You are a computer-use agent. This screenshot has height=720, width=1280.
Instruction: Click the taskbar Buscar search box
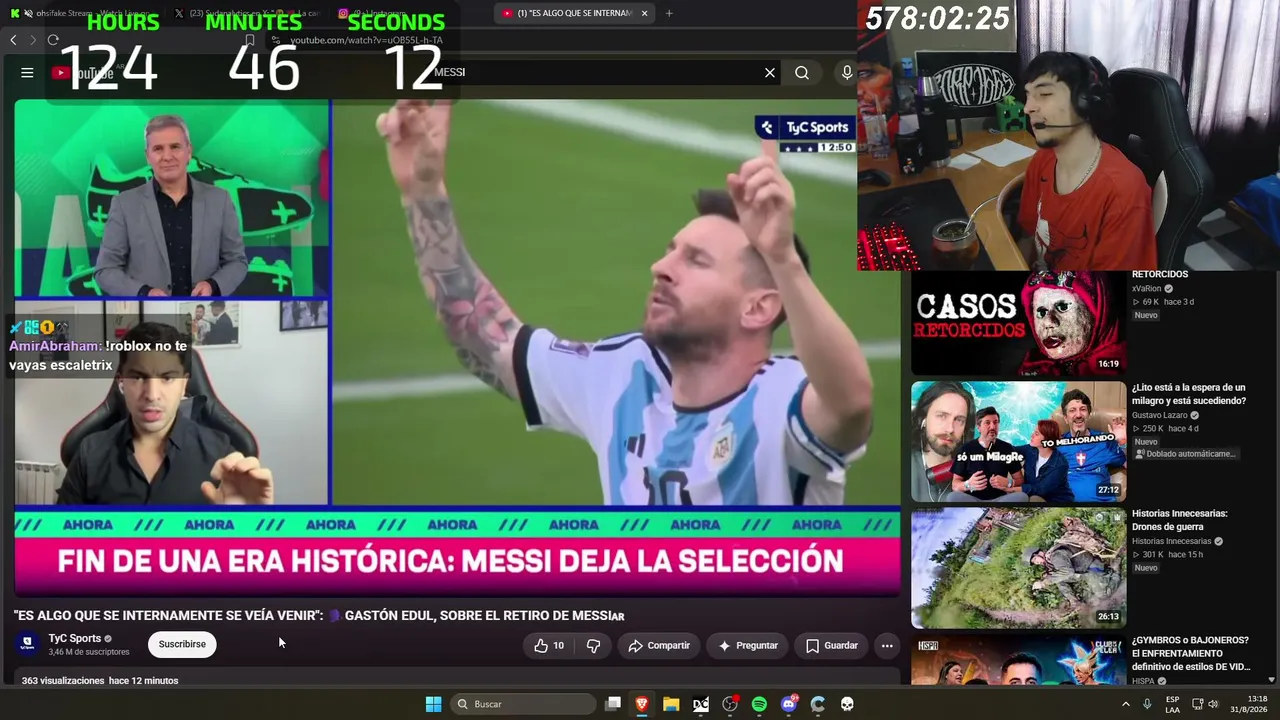click(x=521, y=704)
